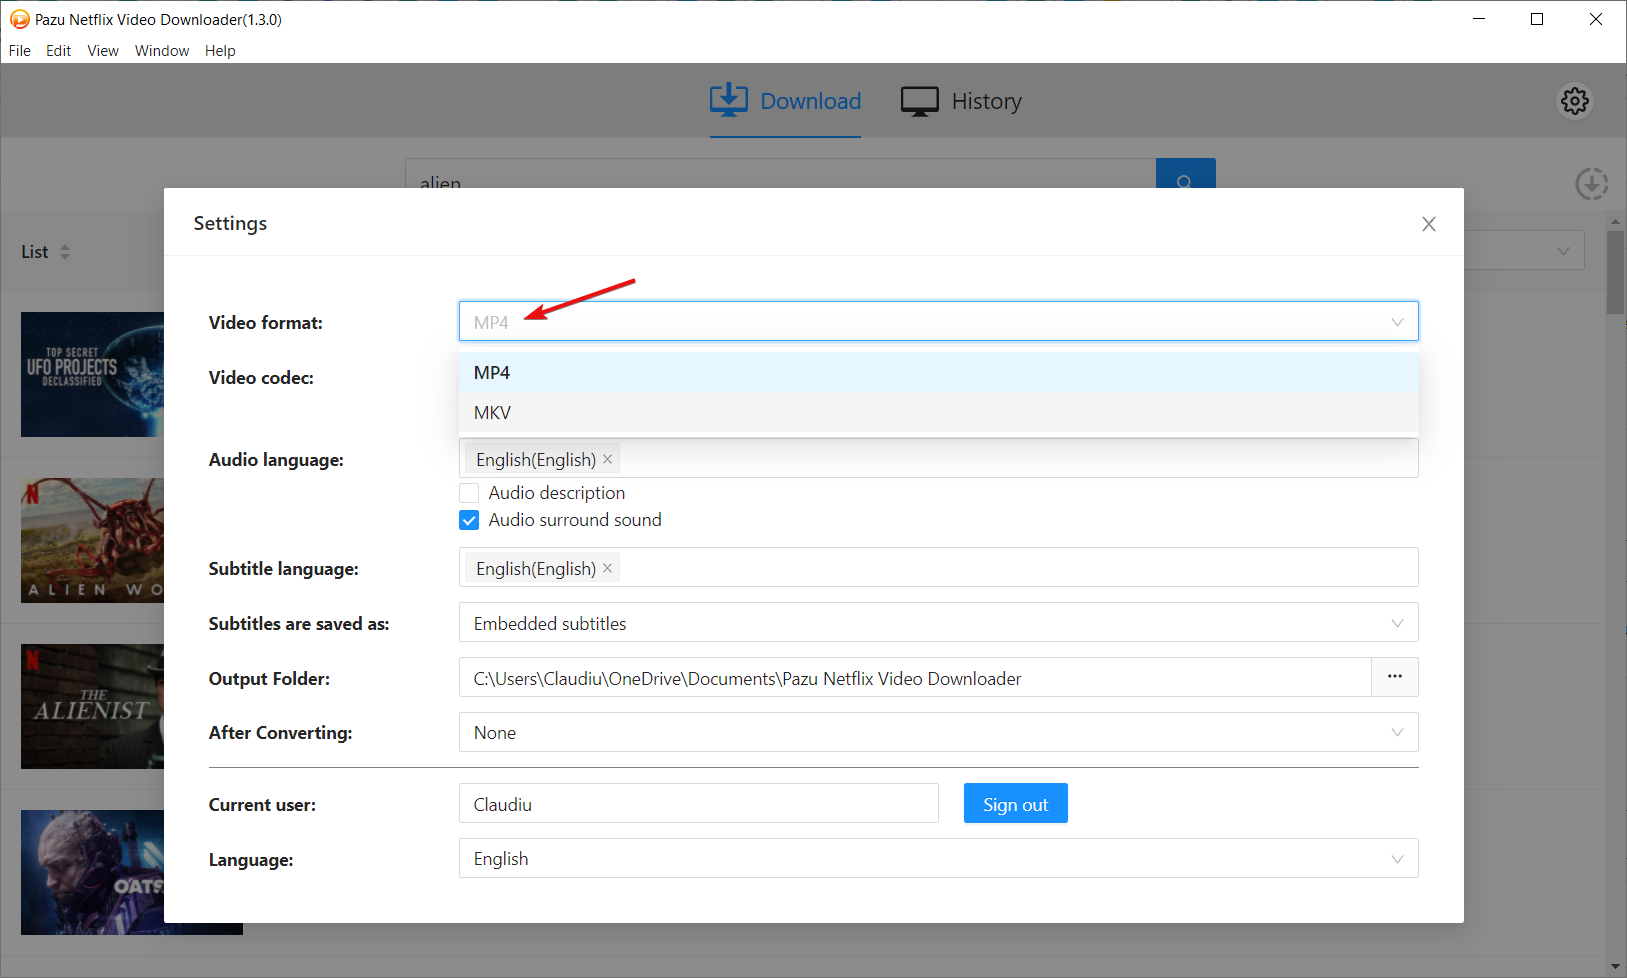Click the download queue icon
Image resolution: width=1627 pixels, height=978 pixels.
[x=1591, y=184]
